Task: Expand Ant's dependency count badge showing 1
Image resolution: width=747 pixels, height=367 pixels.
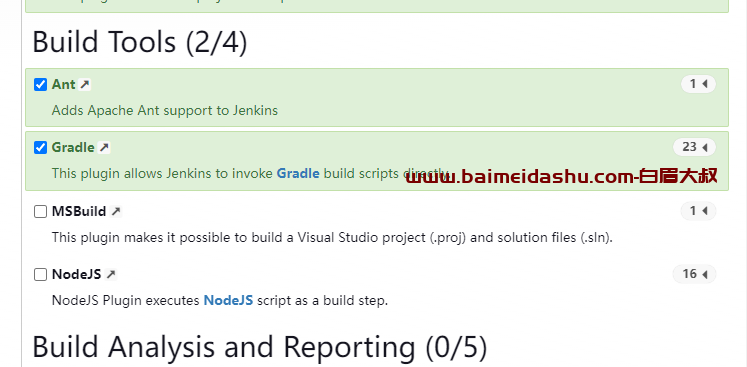Action: click(698, 84)
